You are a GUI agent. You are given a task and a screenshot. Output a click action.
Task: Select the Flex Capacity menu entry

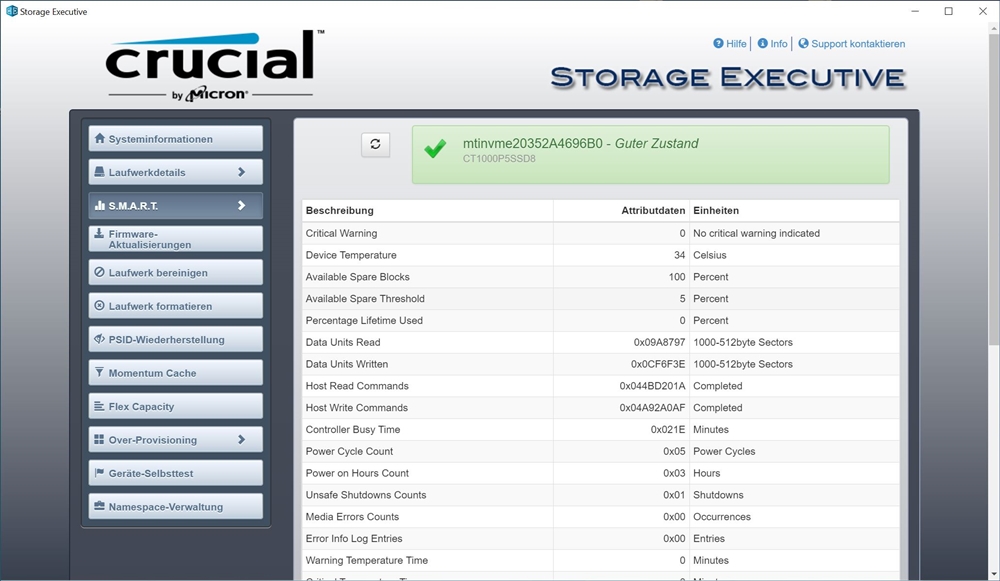point(175,406)
